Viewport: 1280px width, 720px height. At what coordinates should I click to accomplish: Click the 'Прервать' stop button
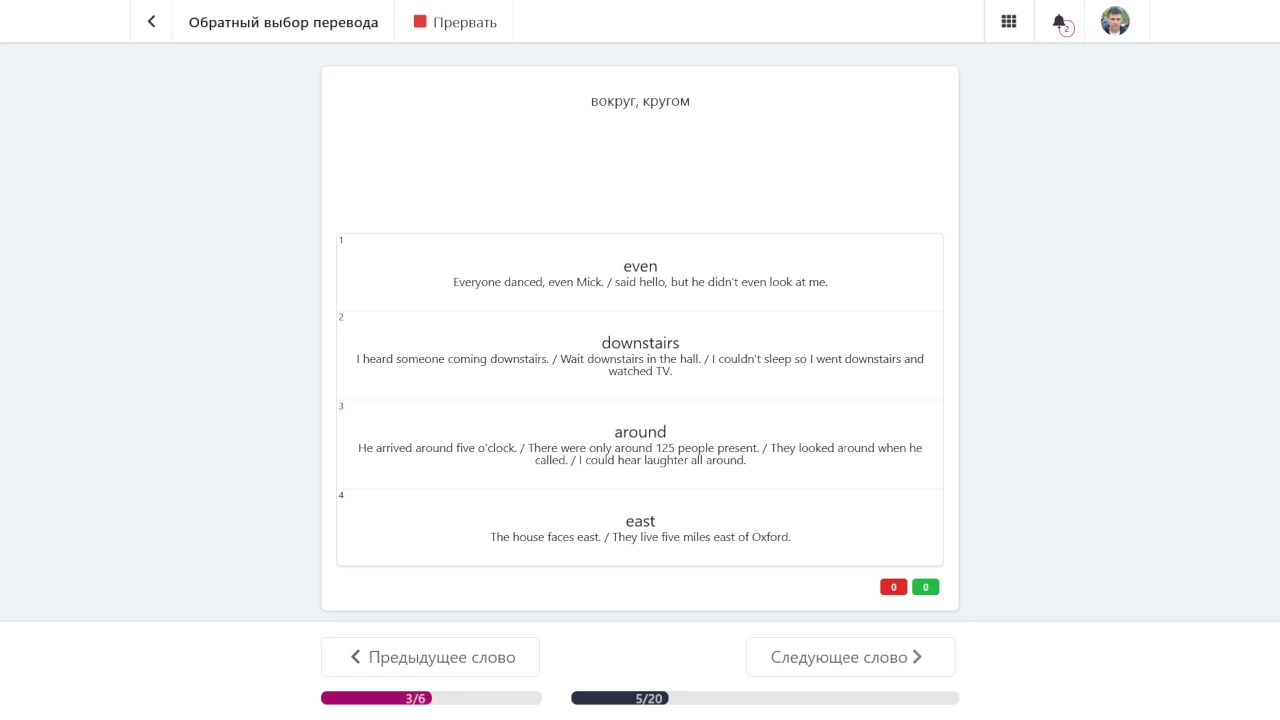click(x=455, y=21)
